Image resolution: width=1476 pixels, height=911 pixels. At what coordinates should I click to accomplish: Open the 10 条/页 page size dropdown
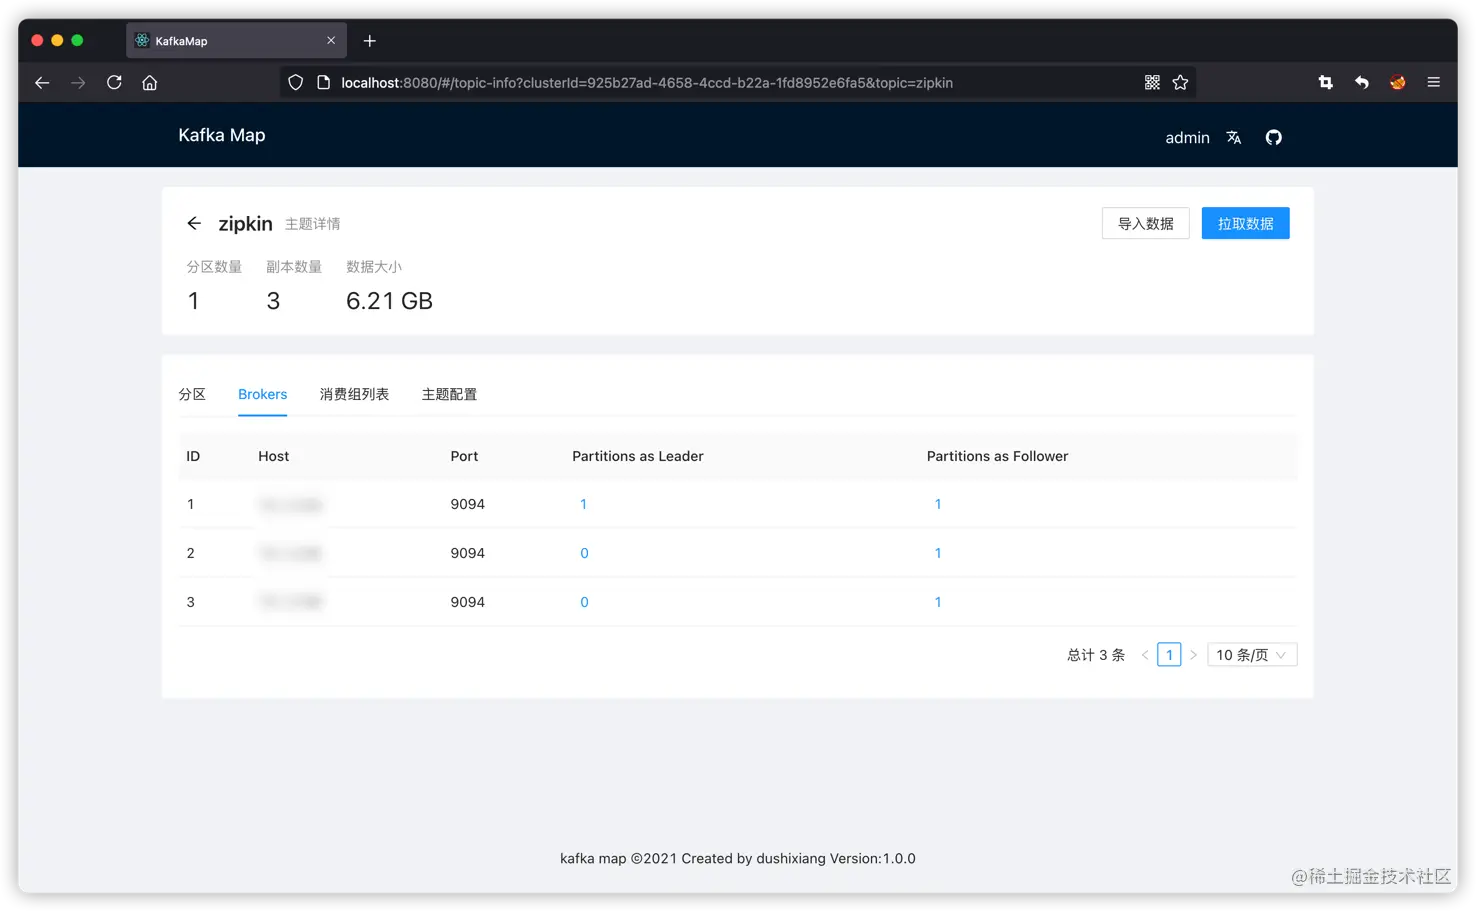point(1252,655)
